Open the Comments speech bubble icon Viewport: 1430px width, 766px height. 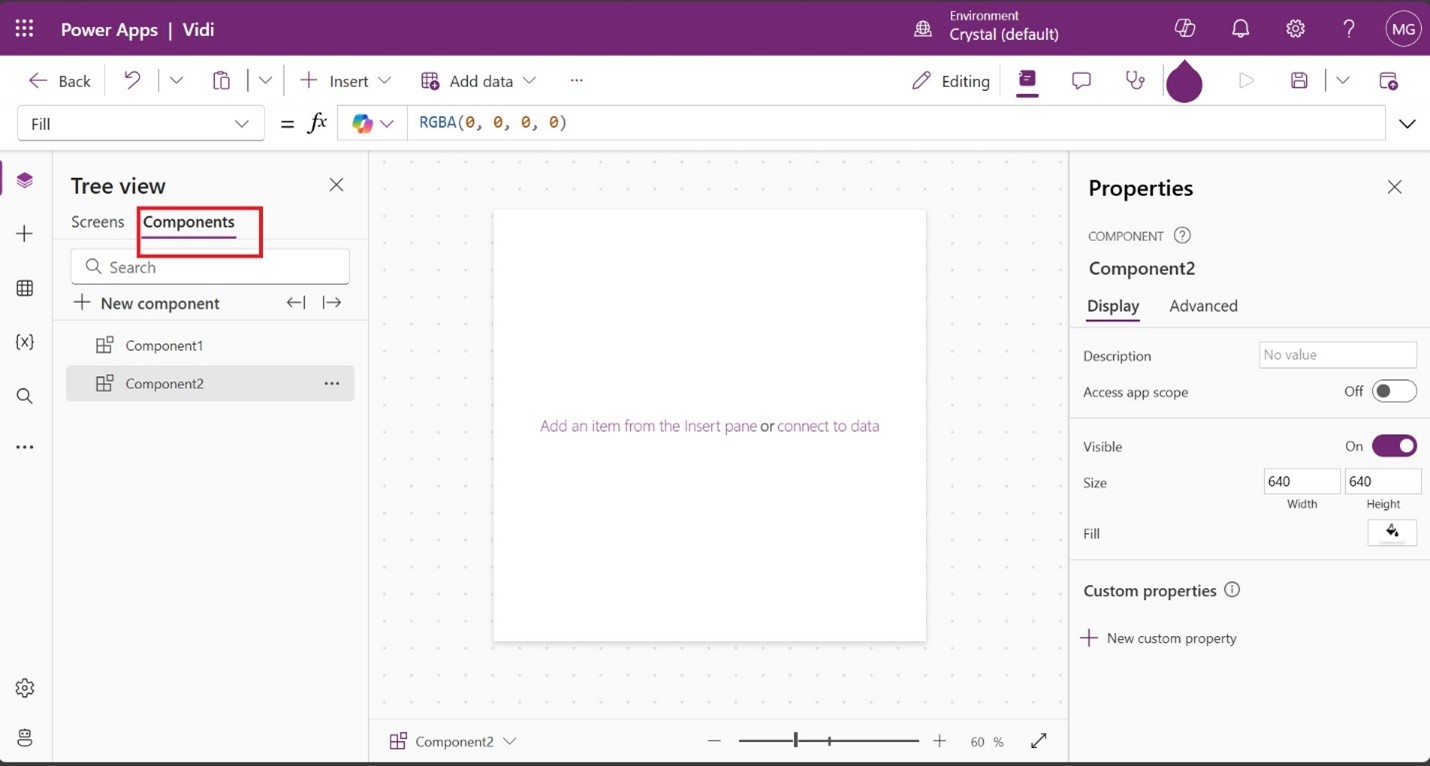pyautogui.click(x=1081, y=81)
